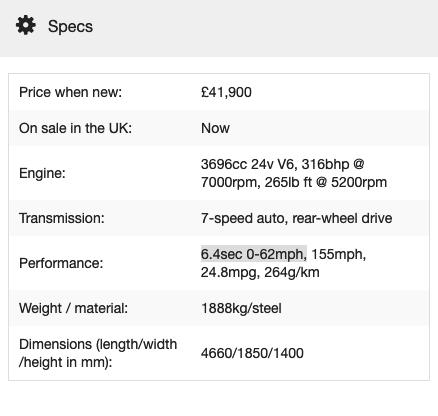Click the Weight / material label
The height and width of the screenshot is (416, 438).
tap(73, 308)
